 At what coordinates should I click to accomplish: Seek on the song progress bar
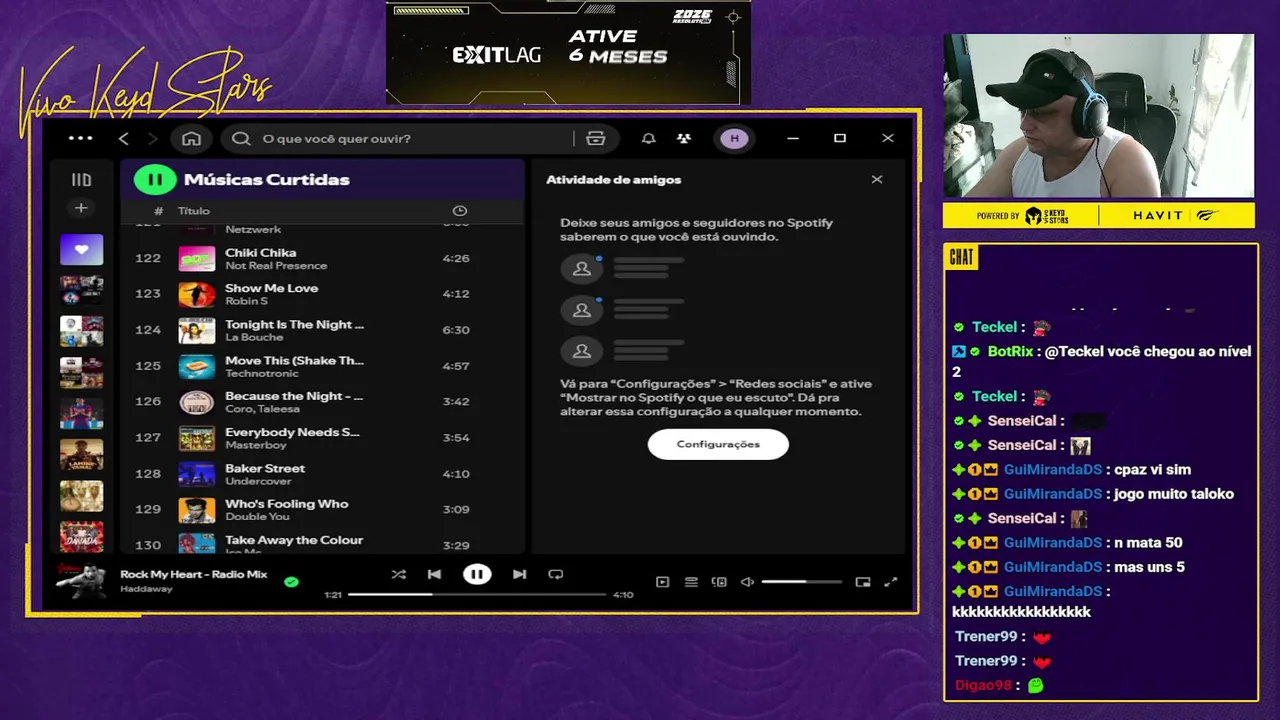click(477, 594)
